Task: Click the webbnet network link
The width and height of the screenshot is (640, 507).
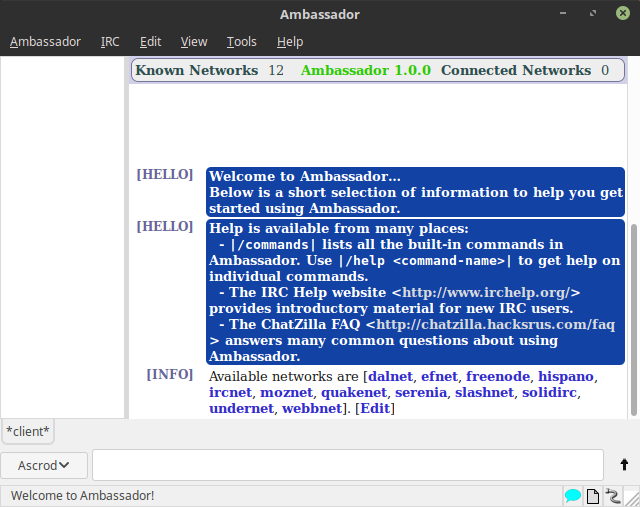Action: [312, 408]
